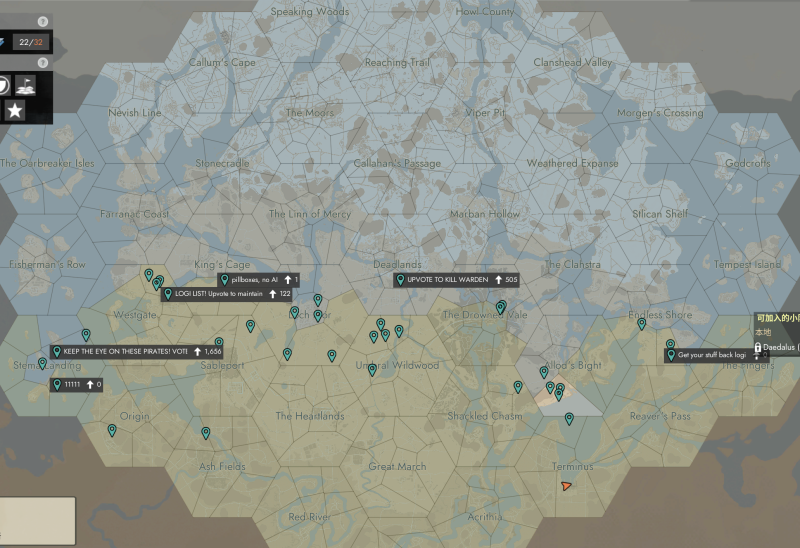The width and height of the screenshot is (800, 548).
Task: Select the Reaching Trail region label
Action: (x=397, y=62)
